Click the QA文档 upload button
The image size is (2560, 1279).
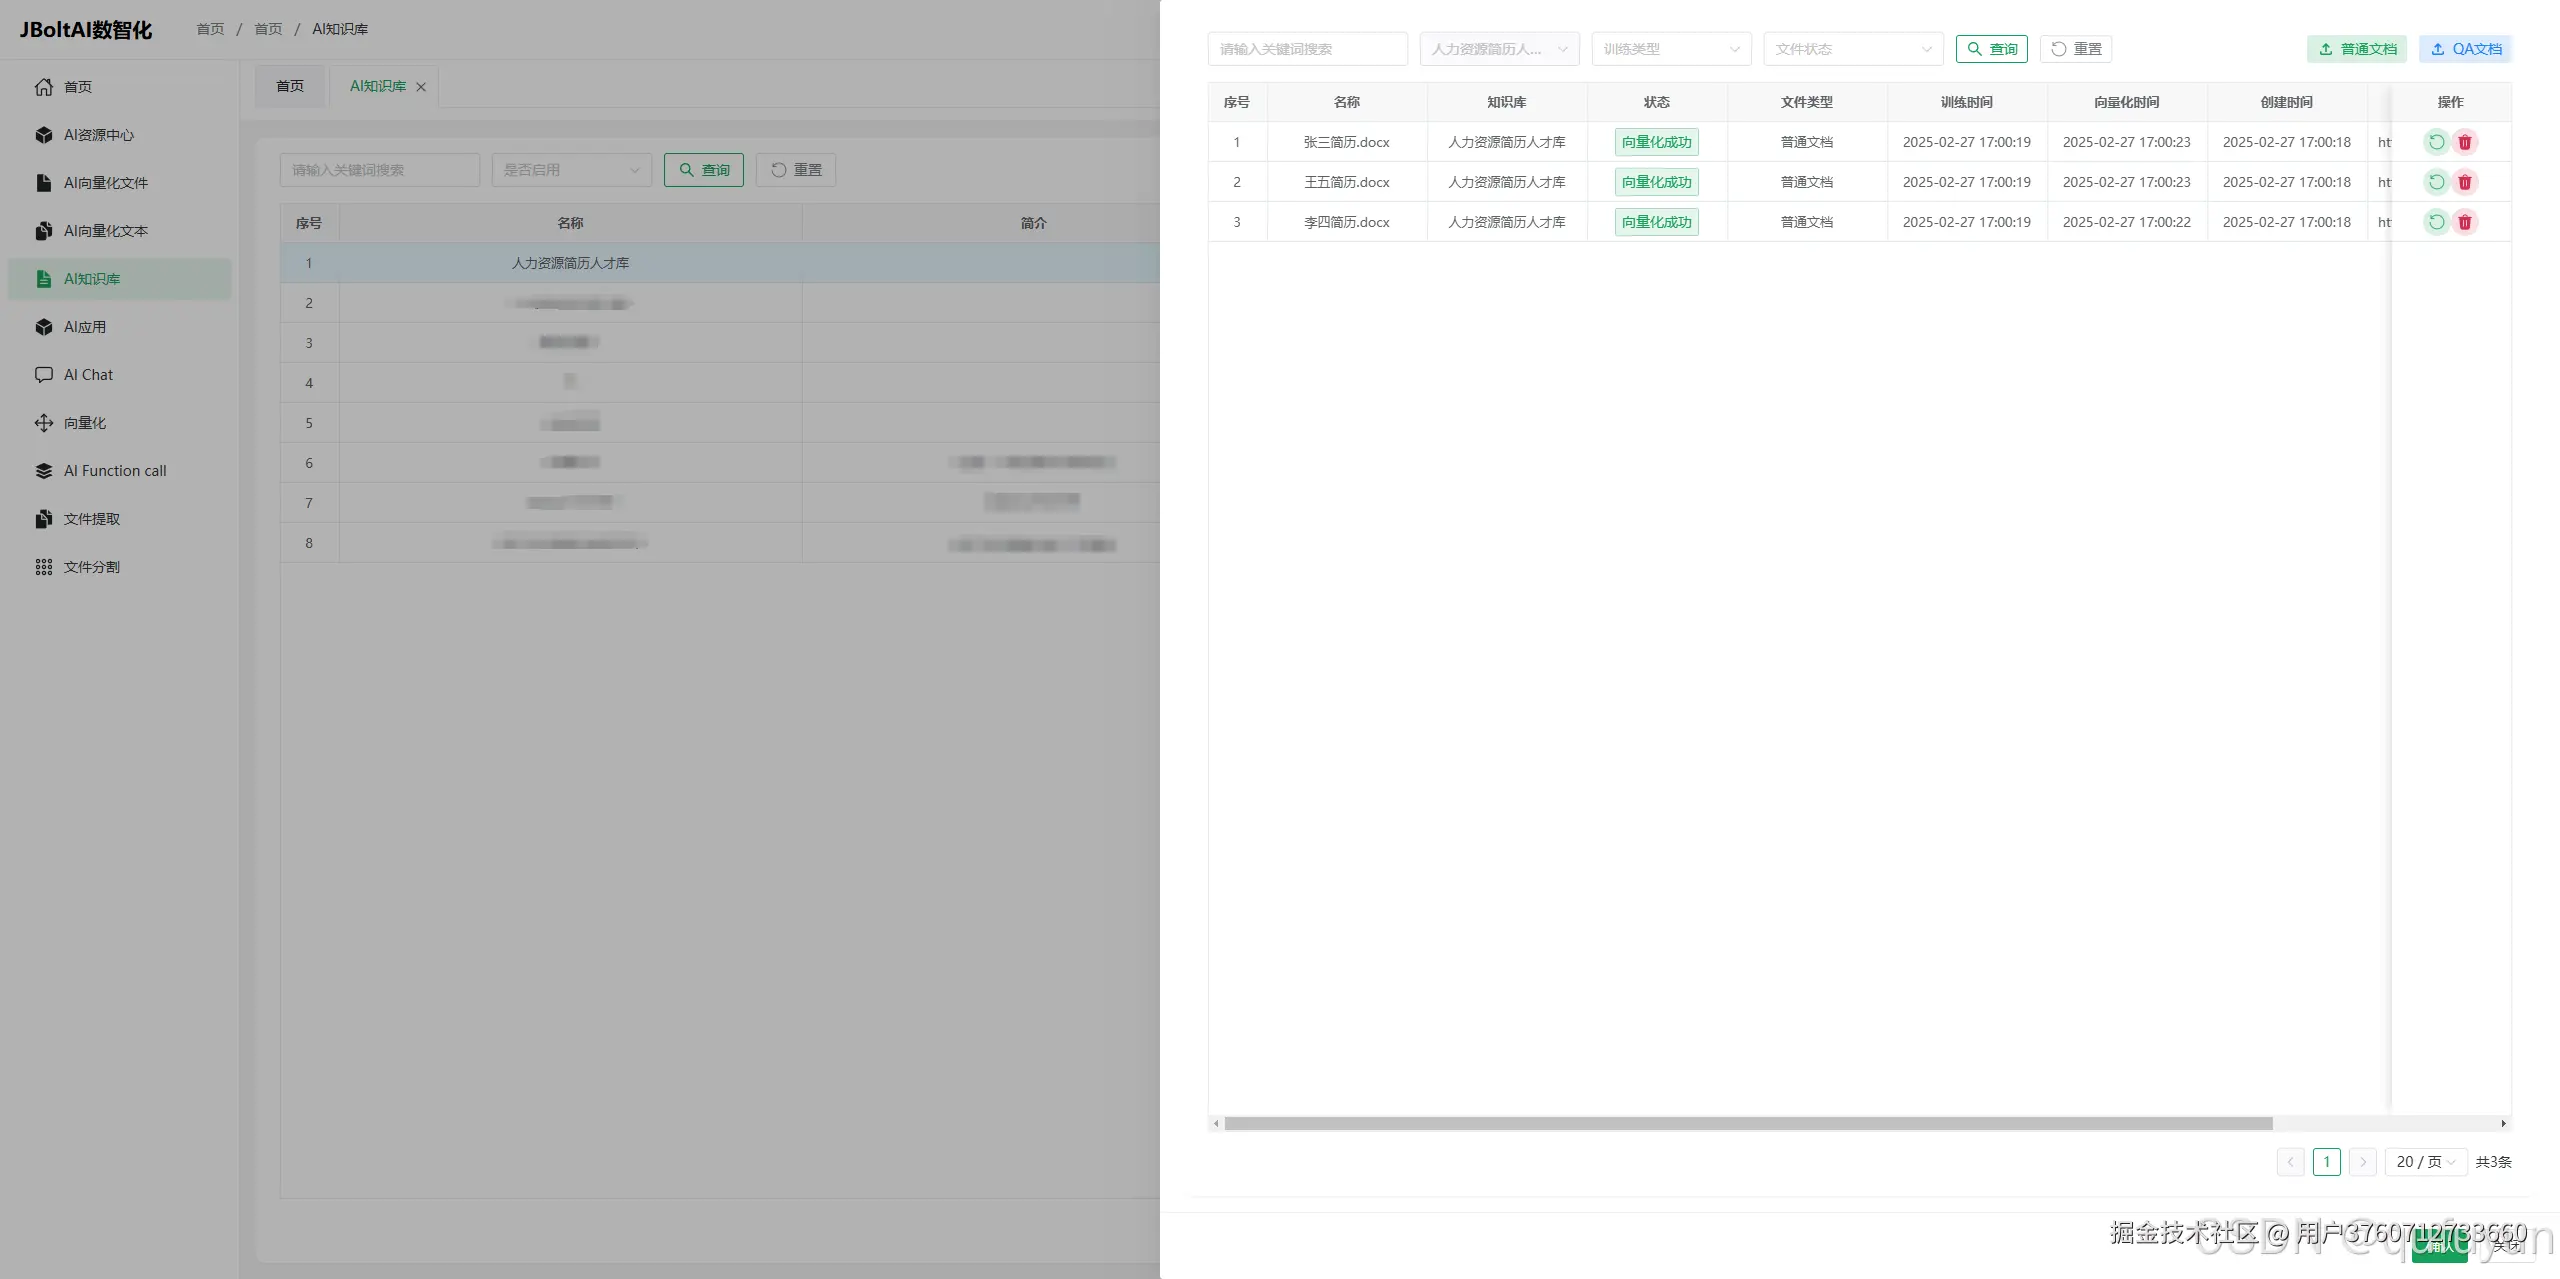(x=2465, y=49)
